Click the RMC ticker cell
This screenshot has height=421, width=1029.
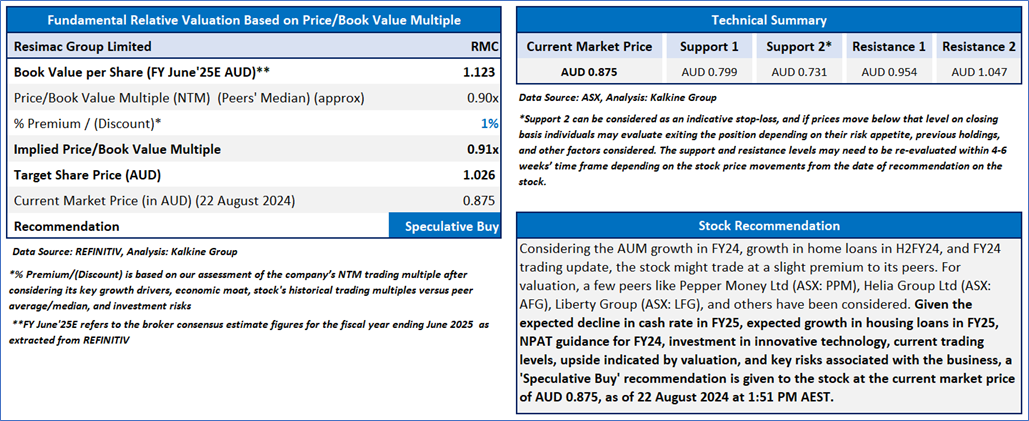tap(484, 46)
